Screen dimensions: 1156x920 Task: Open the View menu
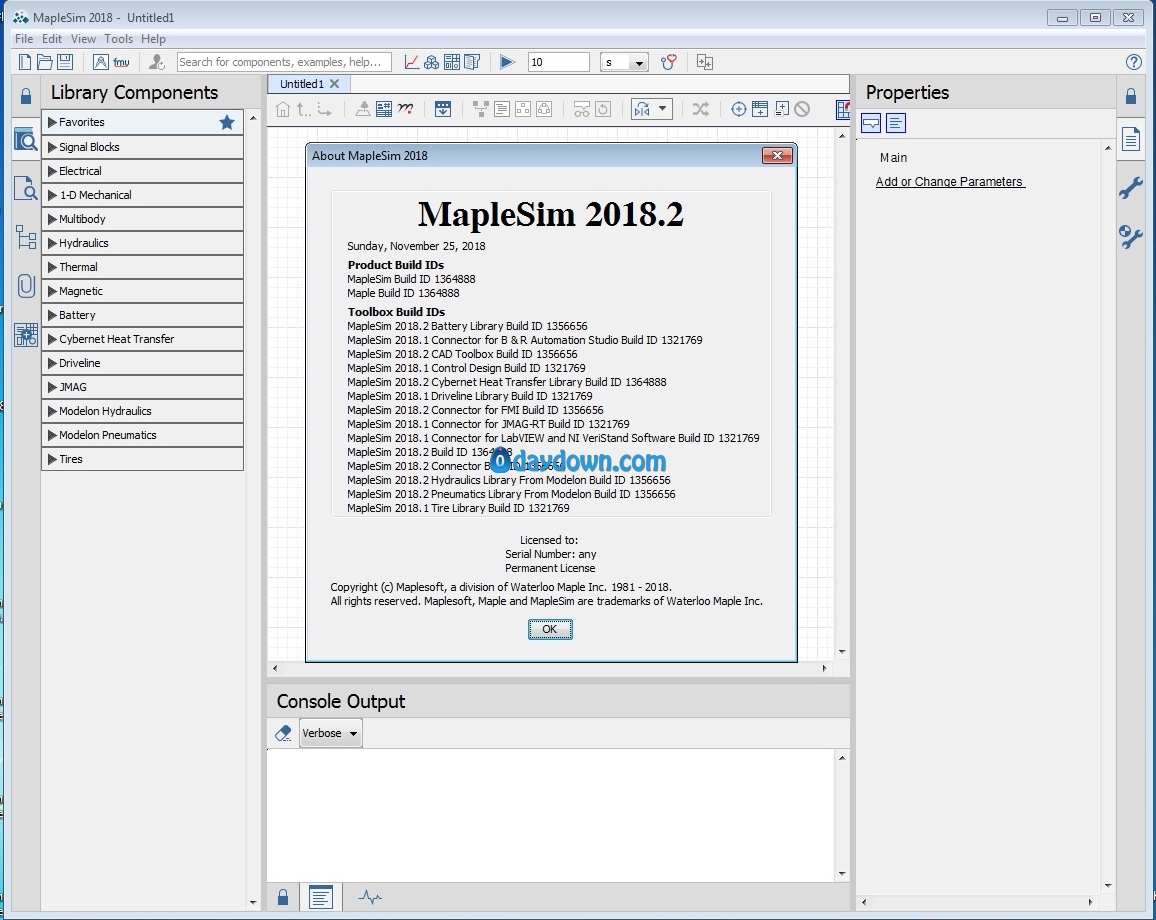tap(83, 38)
